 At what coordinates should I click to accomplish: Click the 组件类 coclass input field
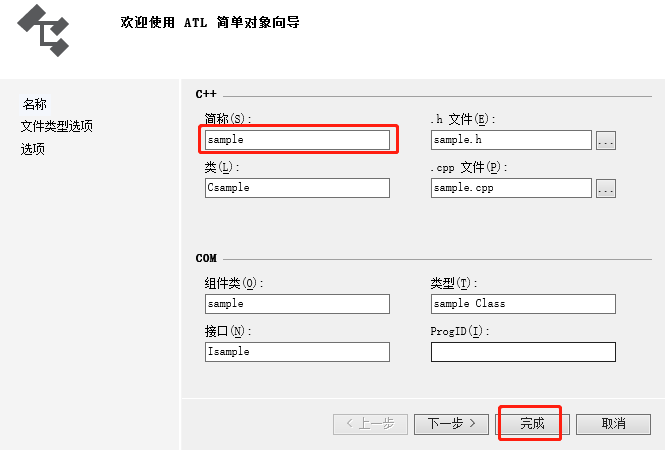pyautogui.click(x=297, y=304)
